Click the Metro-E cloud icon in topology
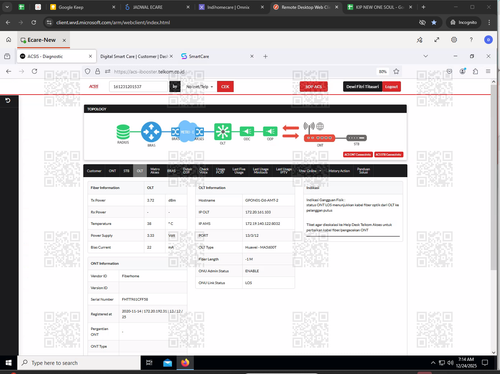Screen dimensions: 500x374 pos(187,131)
